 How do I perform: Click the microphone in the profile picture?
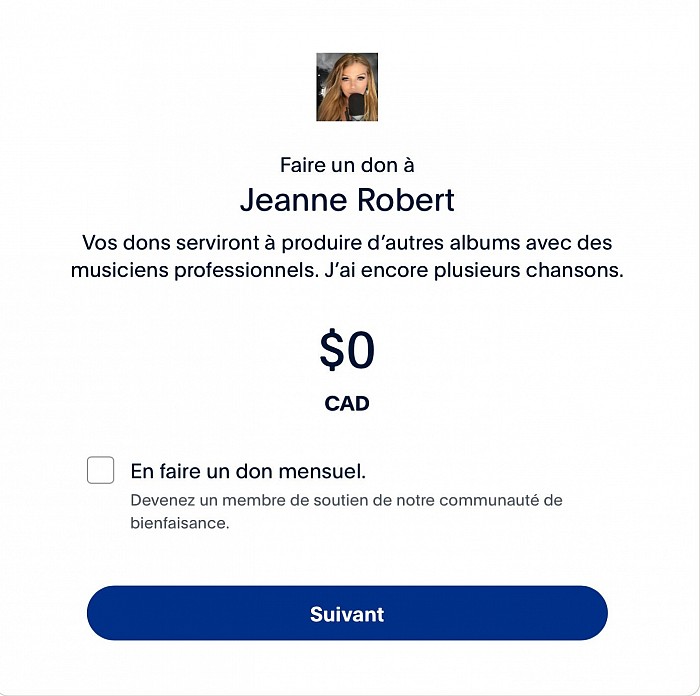coord(357,106)
